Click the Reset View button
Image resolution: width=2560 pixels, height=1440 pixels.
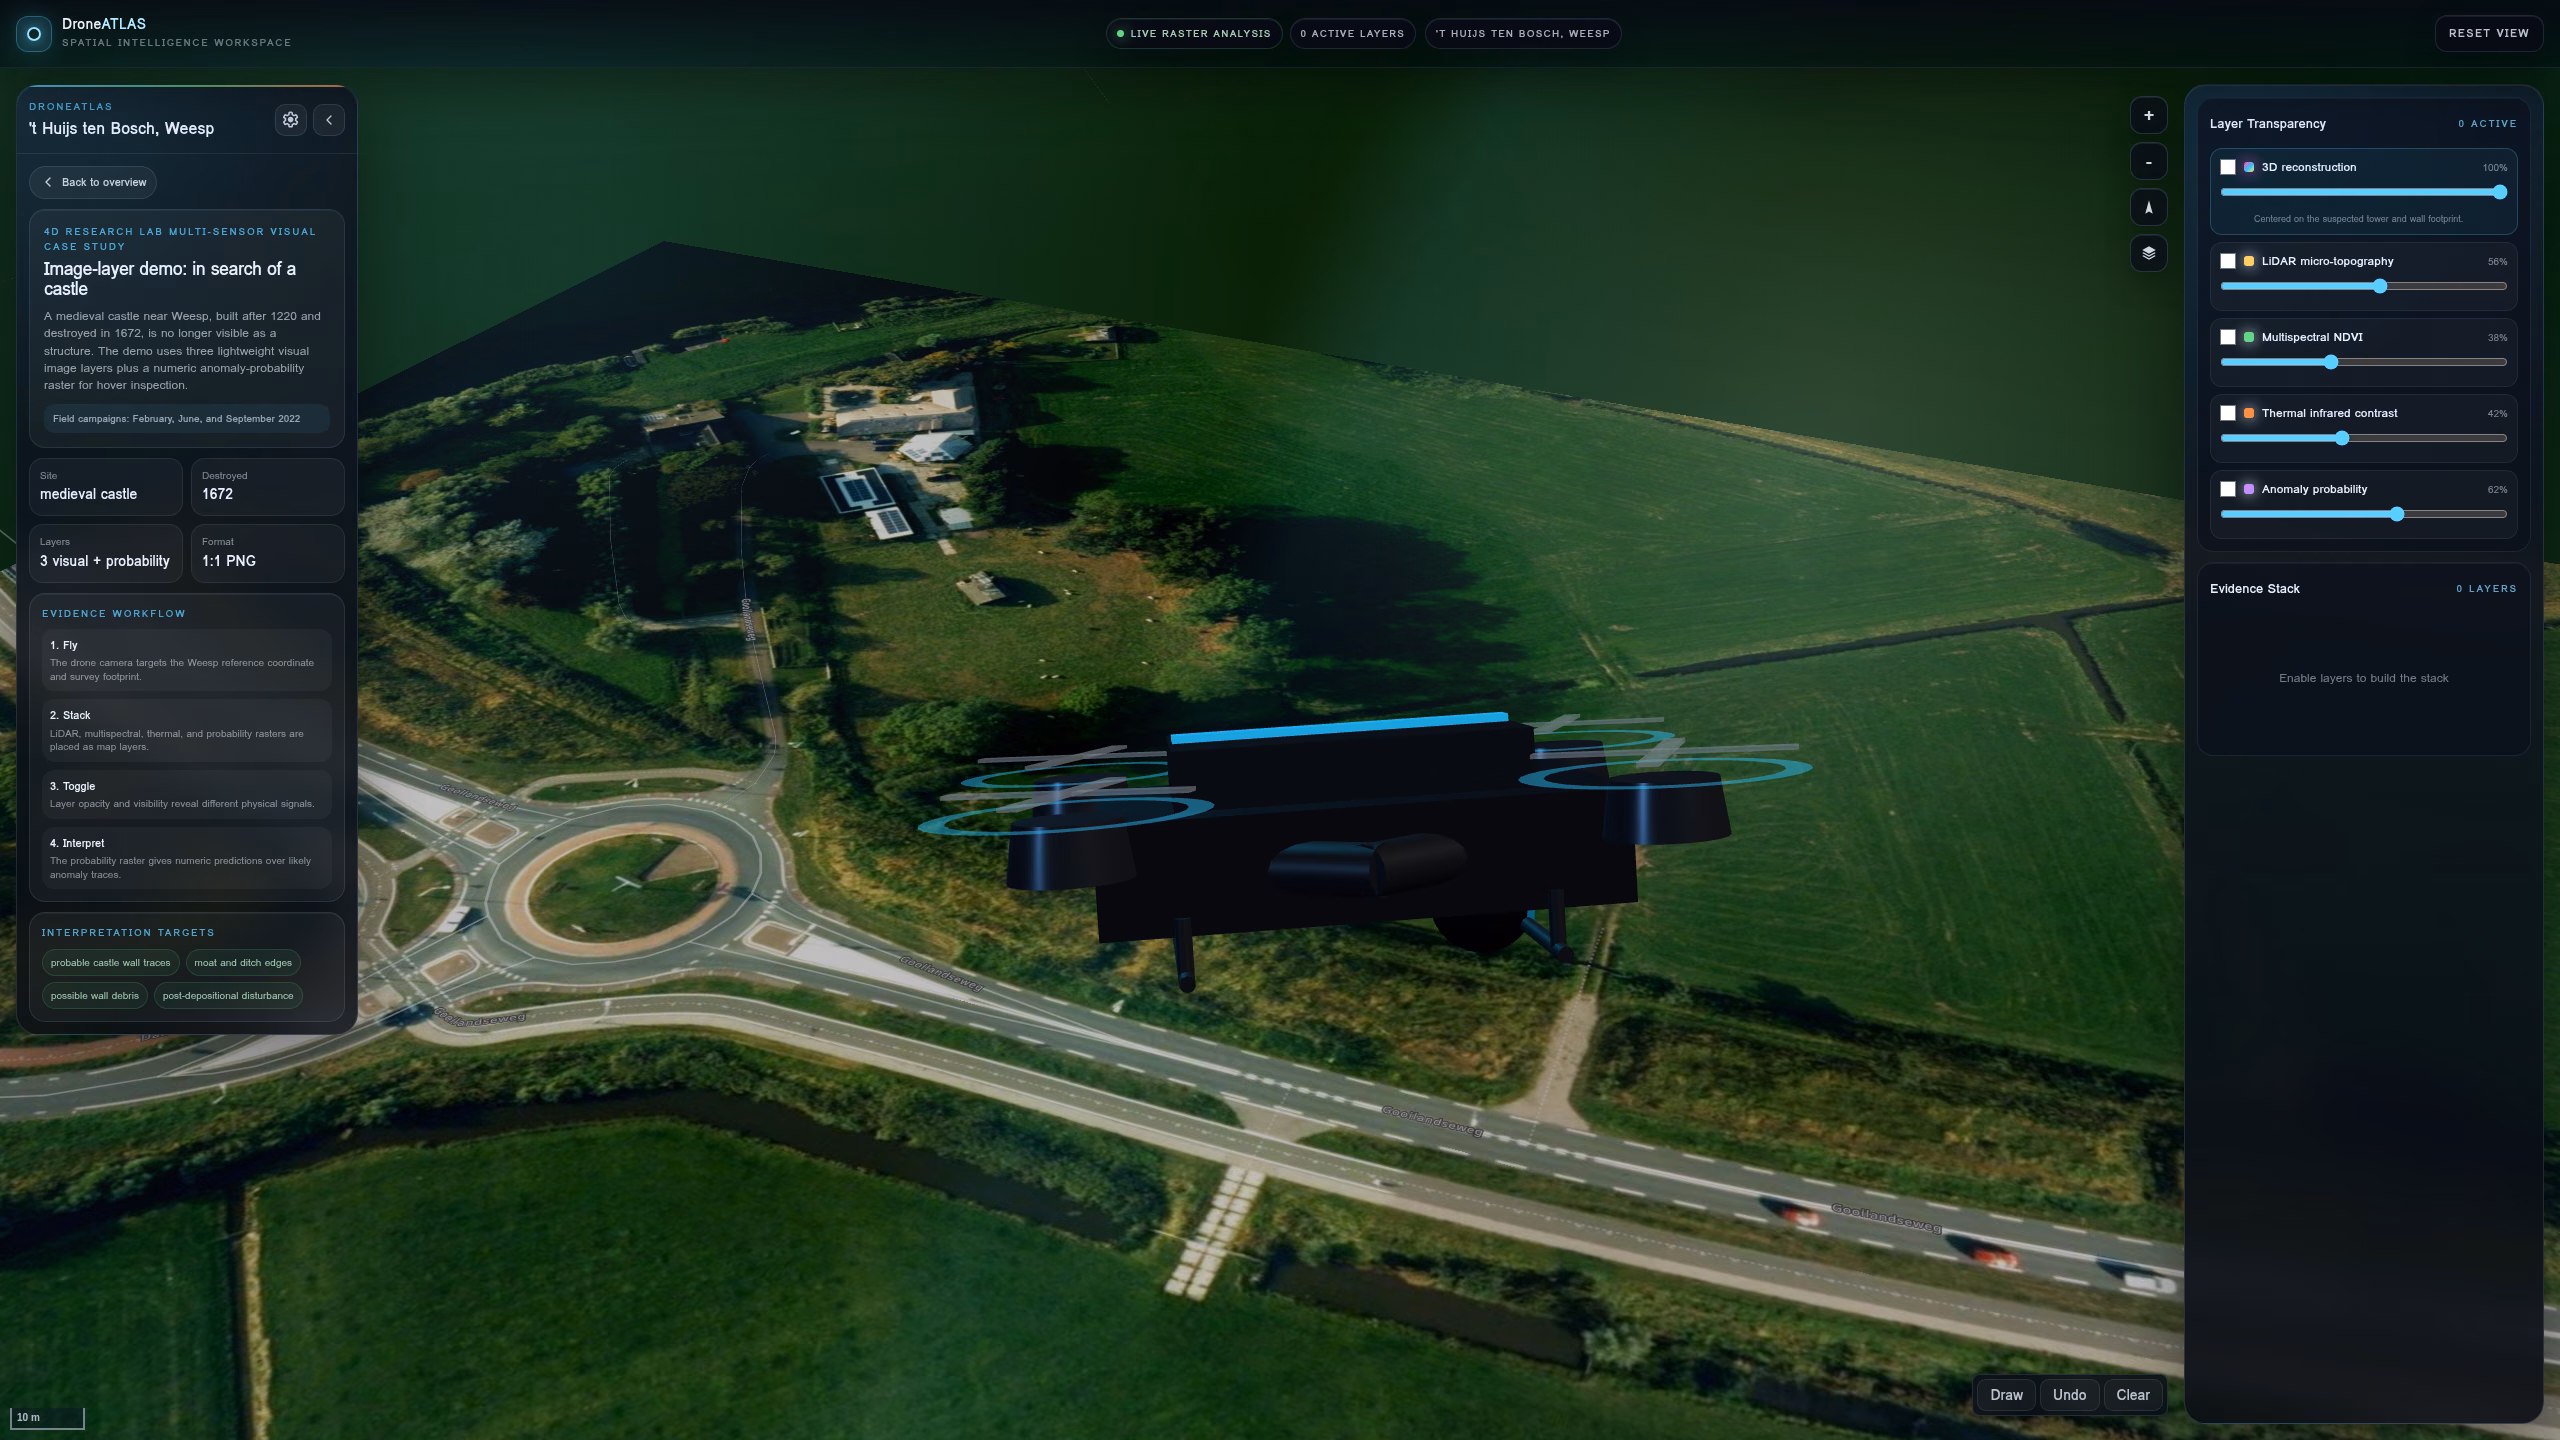(2488, 33)
